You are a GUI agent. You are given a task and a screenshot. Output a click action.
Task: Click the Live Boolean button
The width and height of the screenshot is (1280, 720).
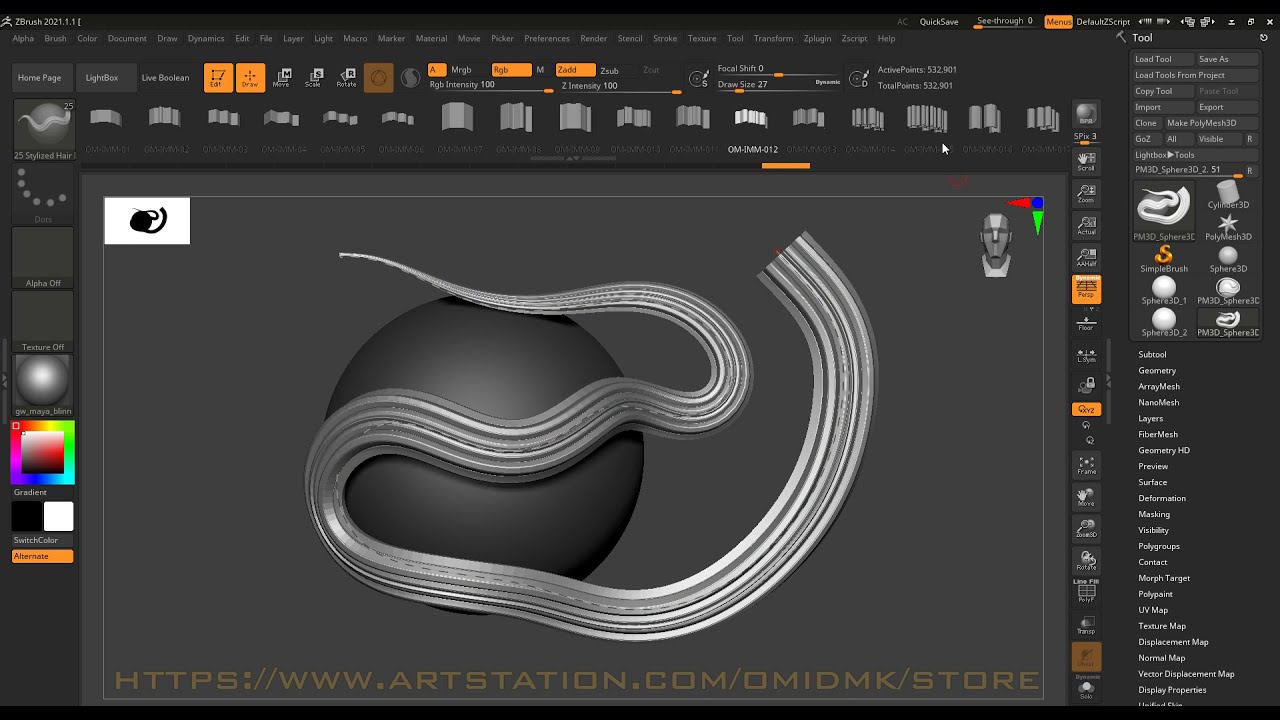coord(165,77)
